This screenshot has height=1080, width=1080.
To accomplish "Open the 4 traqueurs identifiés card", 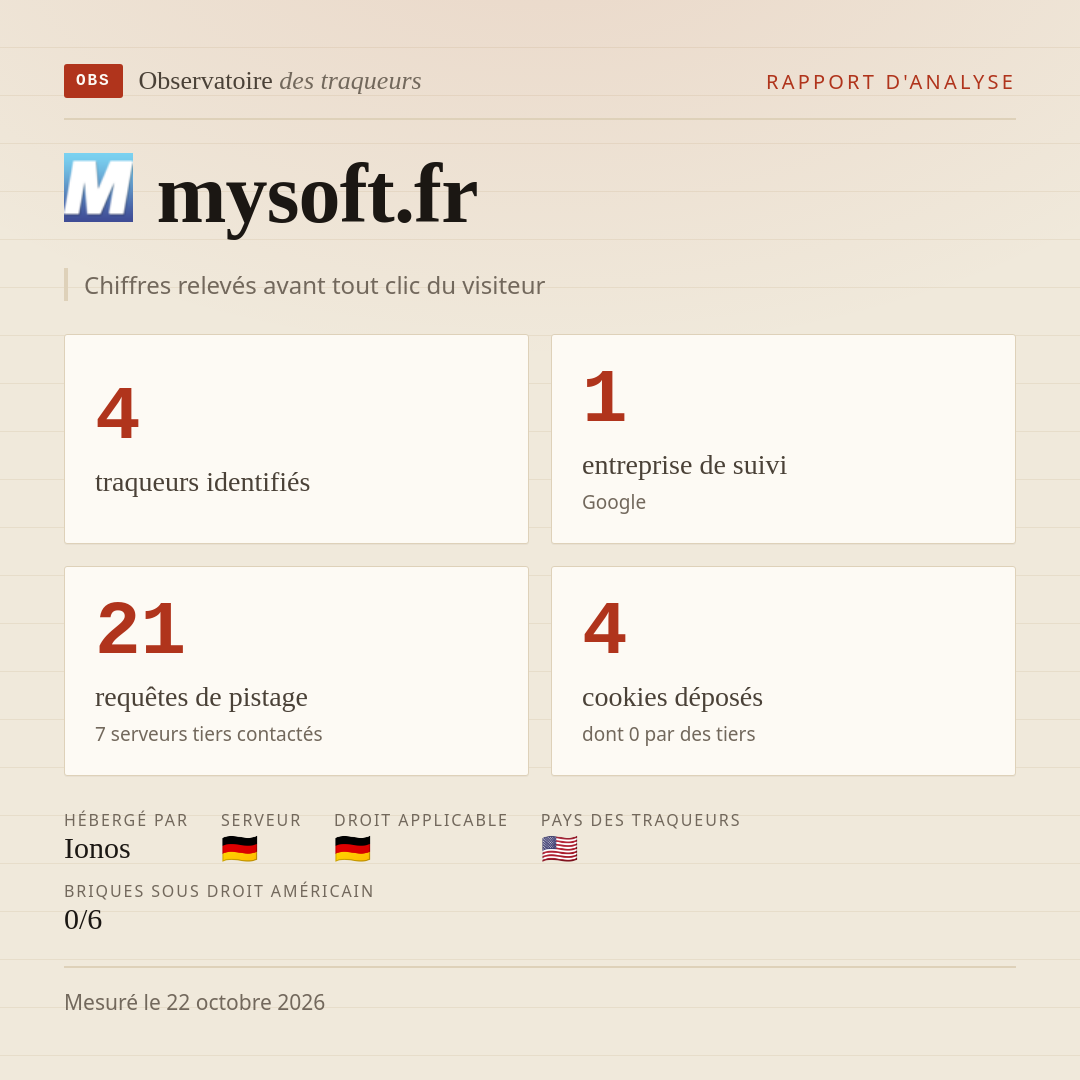I will click(296, 439).
